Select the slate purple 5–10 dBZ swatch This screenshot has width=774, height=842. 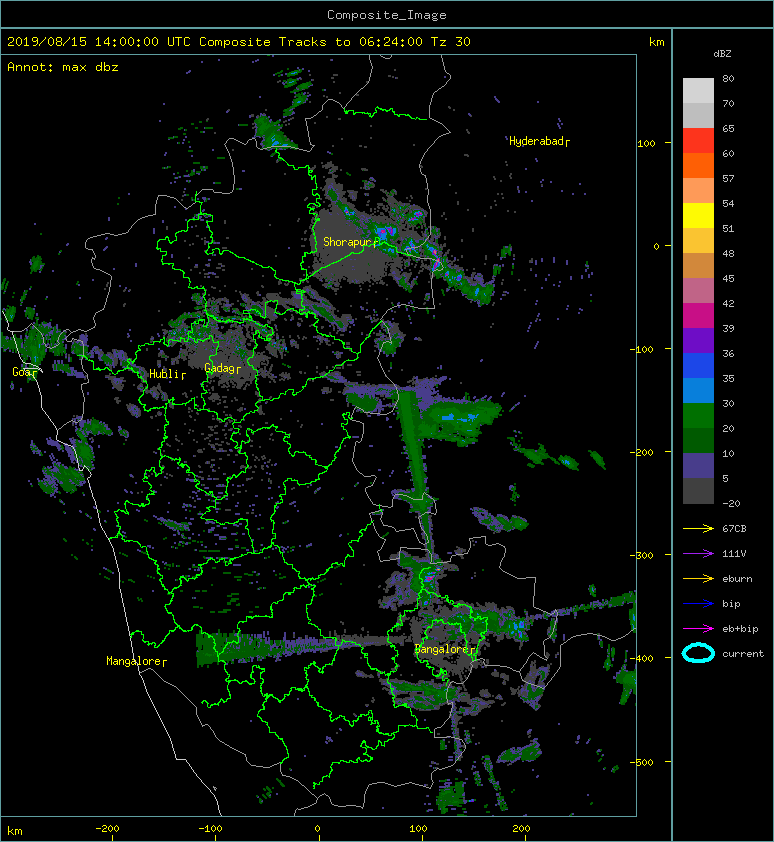pos(698,466)
